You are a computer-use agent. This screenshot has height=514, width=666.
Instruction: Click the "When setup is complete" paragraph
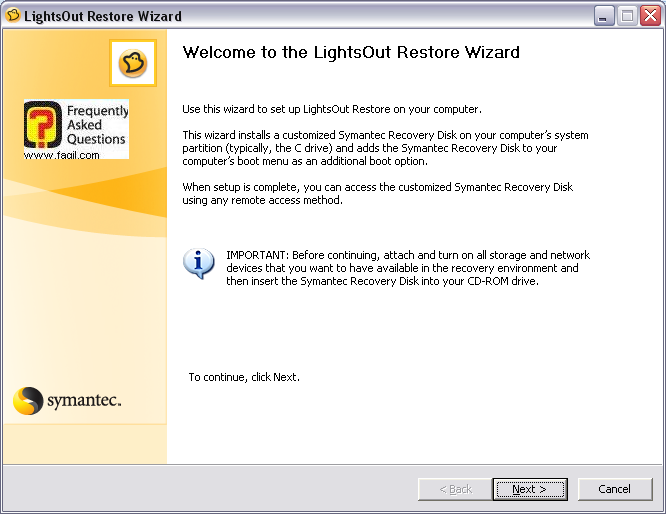tap(378, 193)
